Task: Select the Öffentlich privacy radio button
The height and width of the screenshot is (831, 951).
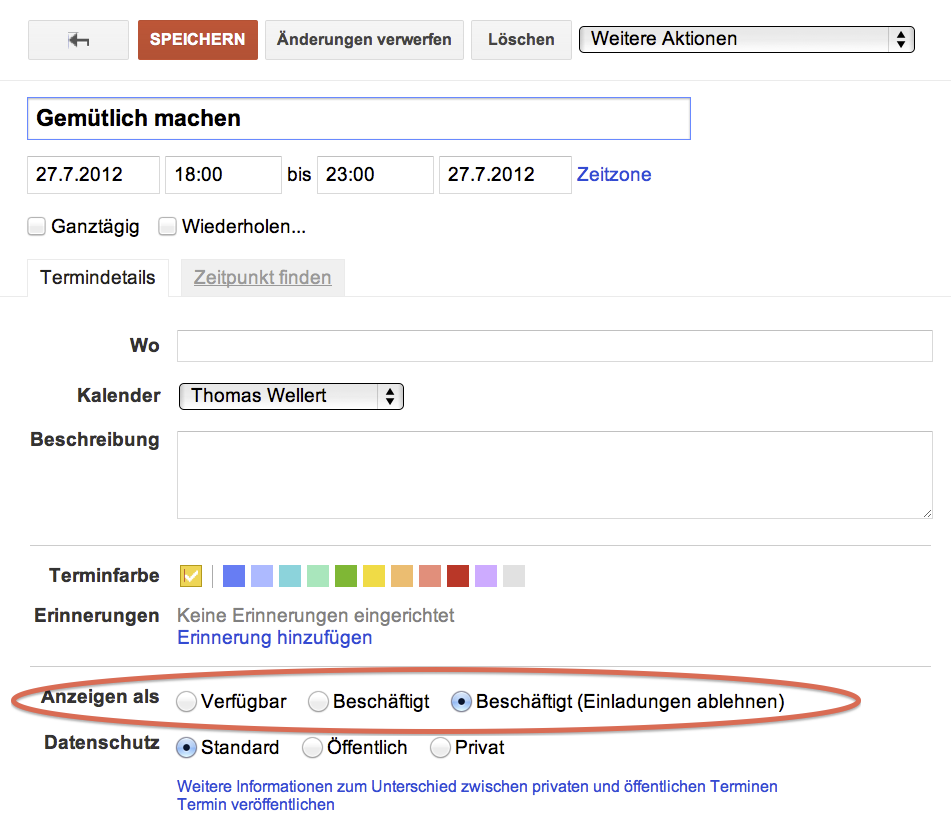Action: [312, 748]
